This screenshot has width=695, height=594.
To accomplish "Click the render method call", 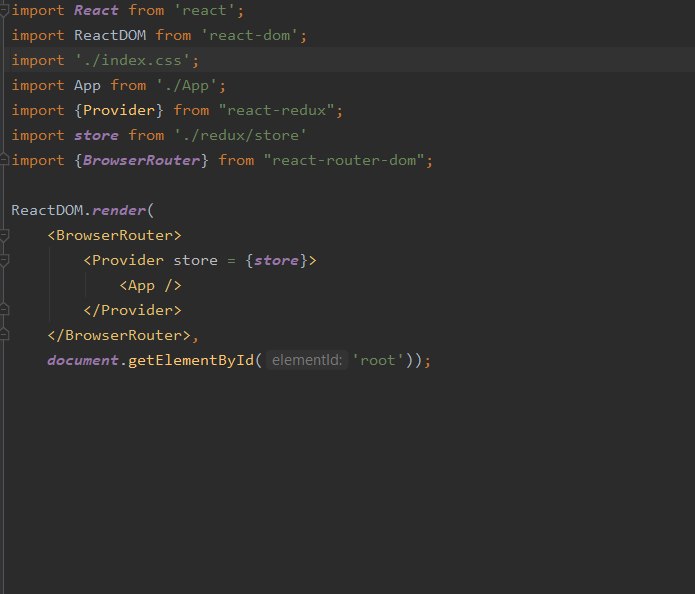I will [119, 210].
